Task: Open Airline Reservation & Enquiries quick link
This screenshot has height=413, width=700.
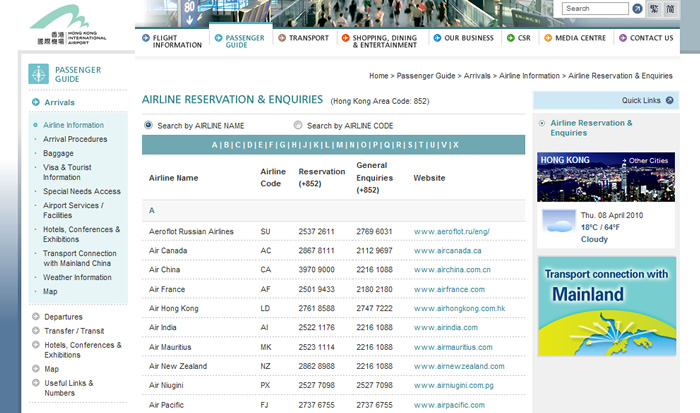Action: (x=591, y=128)
